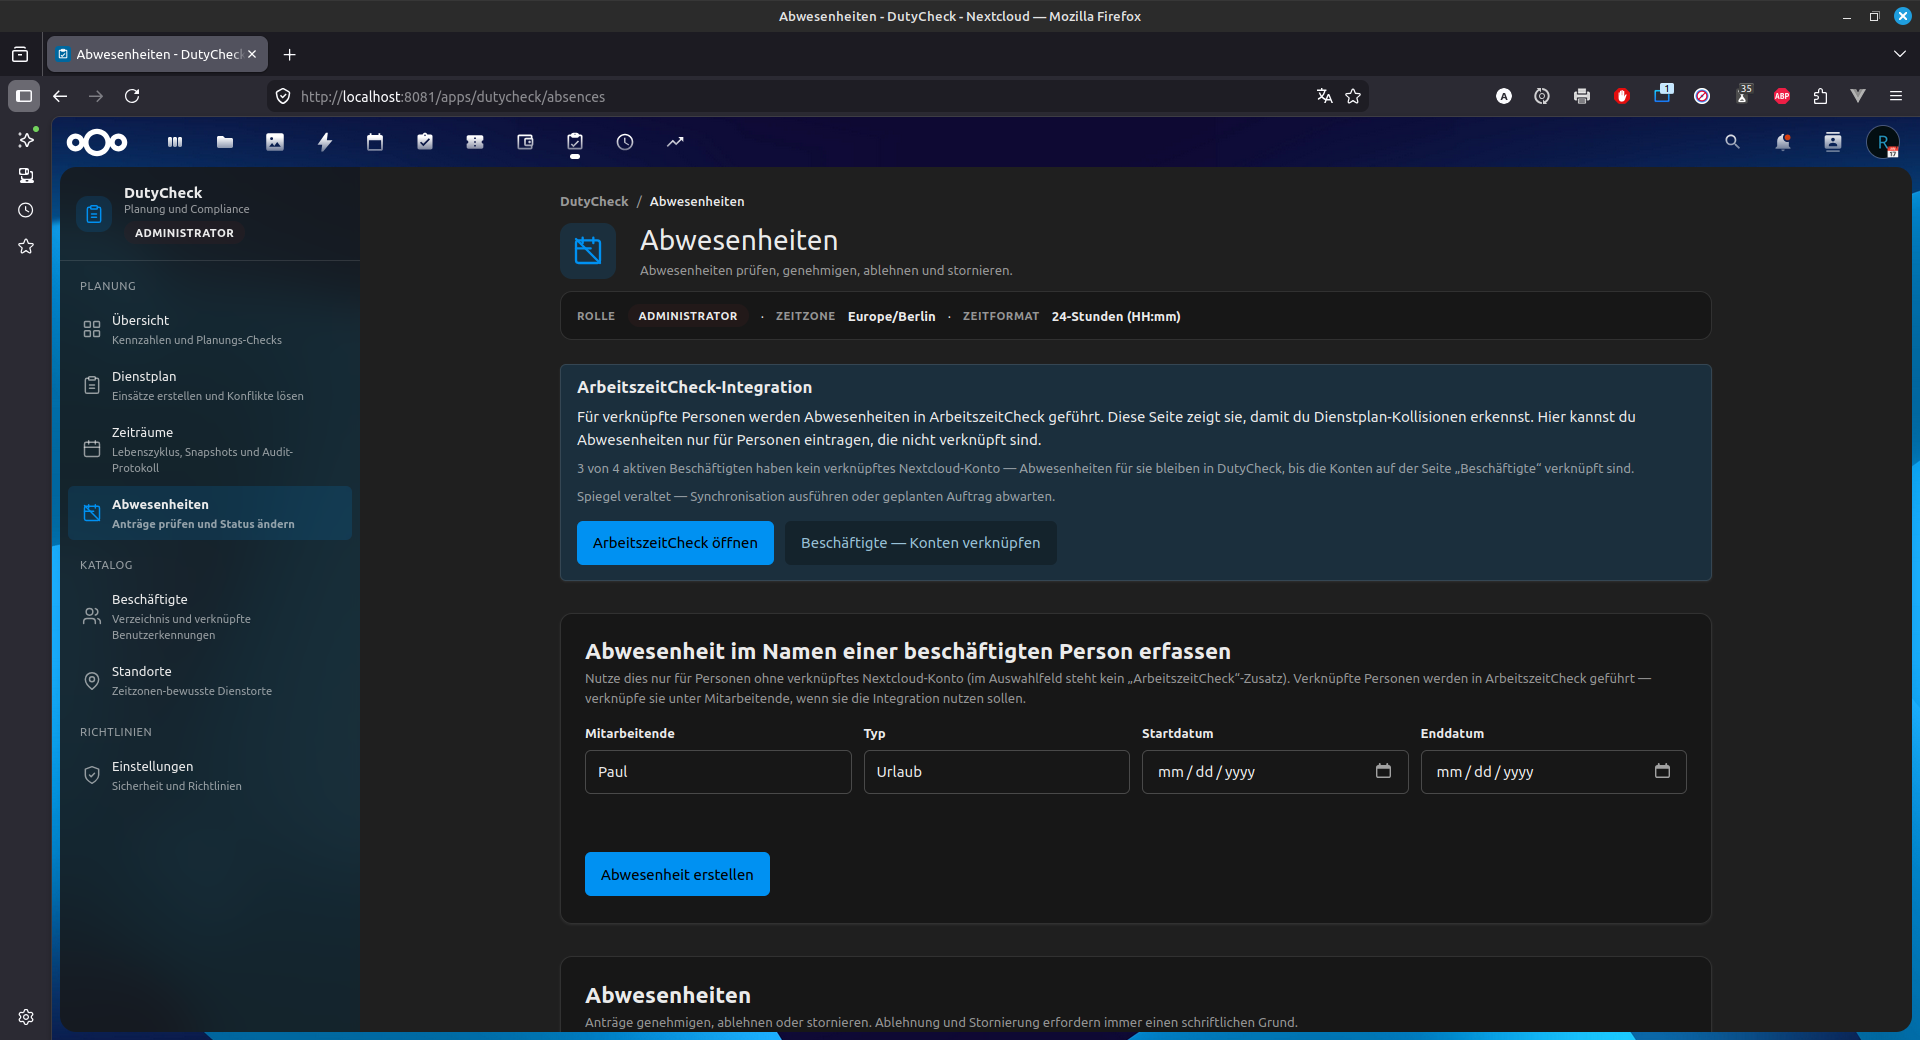This screenshot has width=1920, height=1040.
Task: Open Einstellungen under Richtlinien
Action: (210, 775)
